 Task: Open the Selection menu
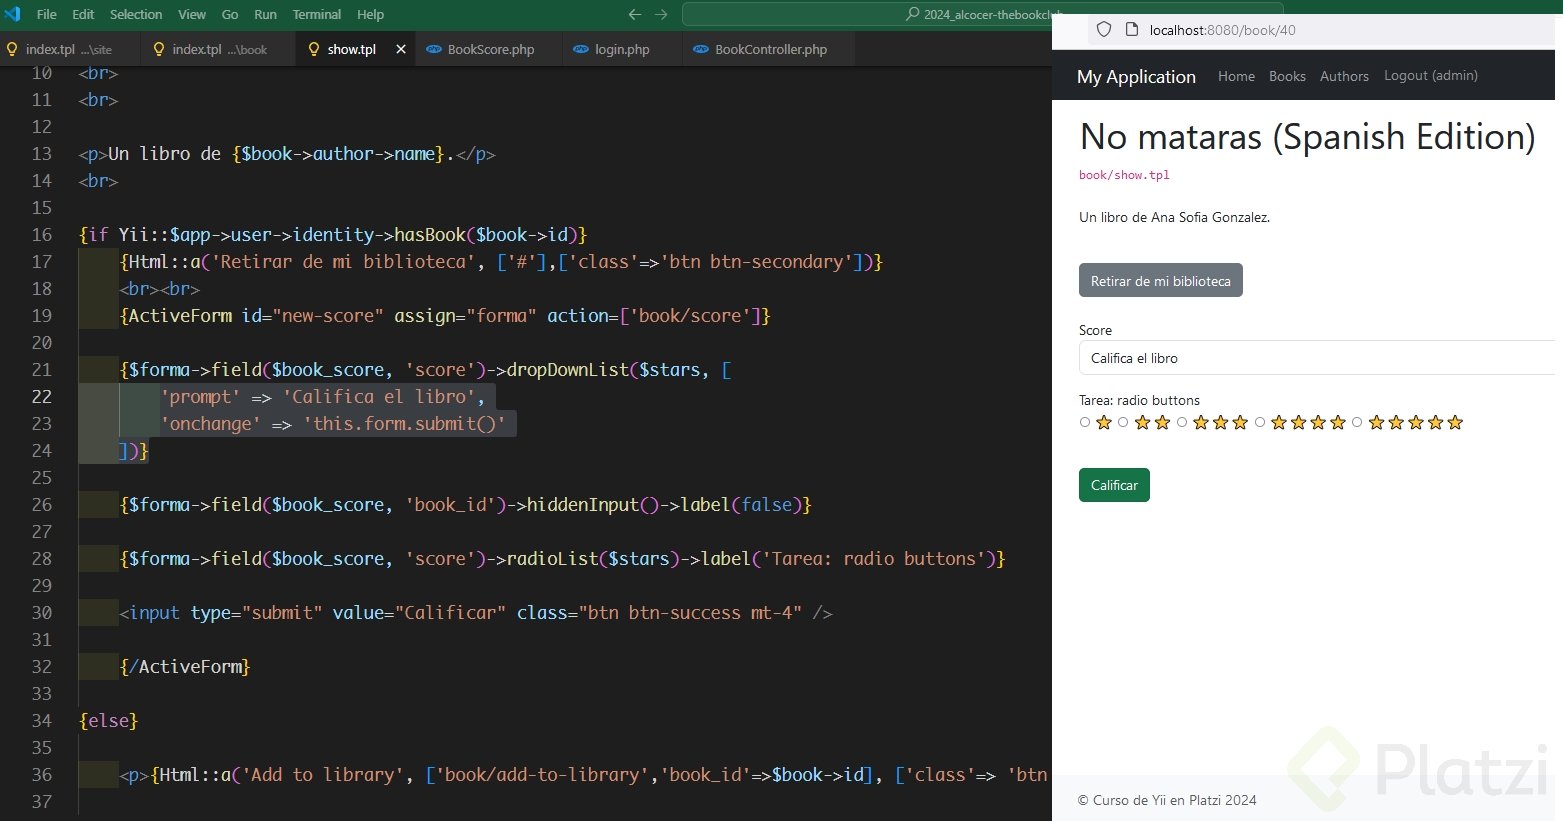pos(136,14)
